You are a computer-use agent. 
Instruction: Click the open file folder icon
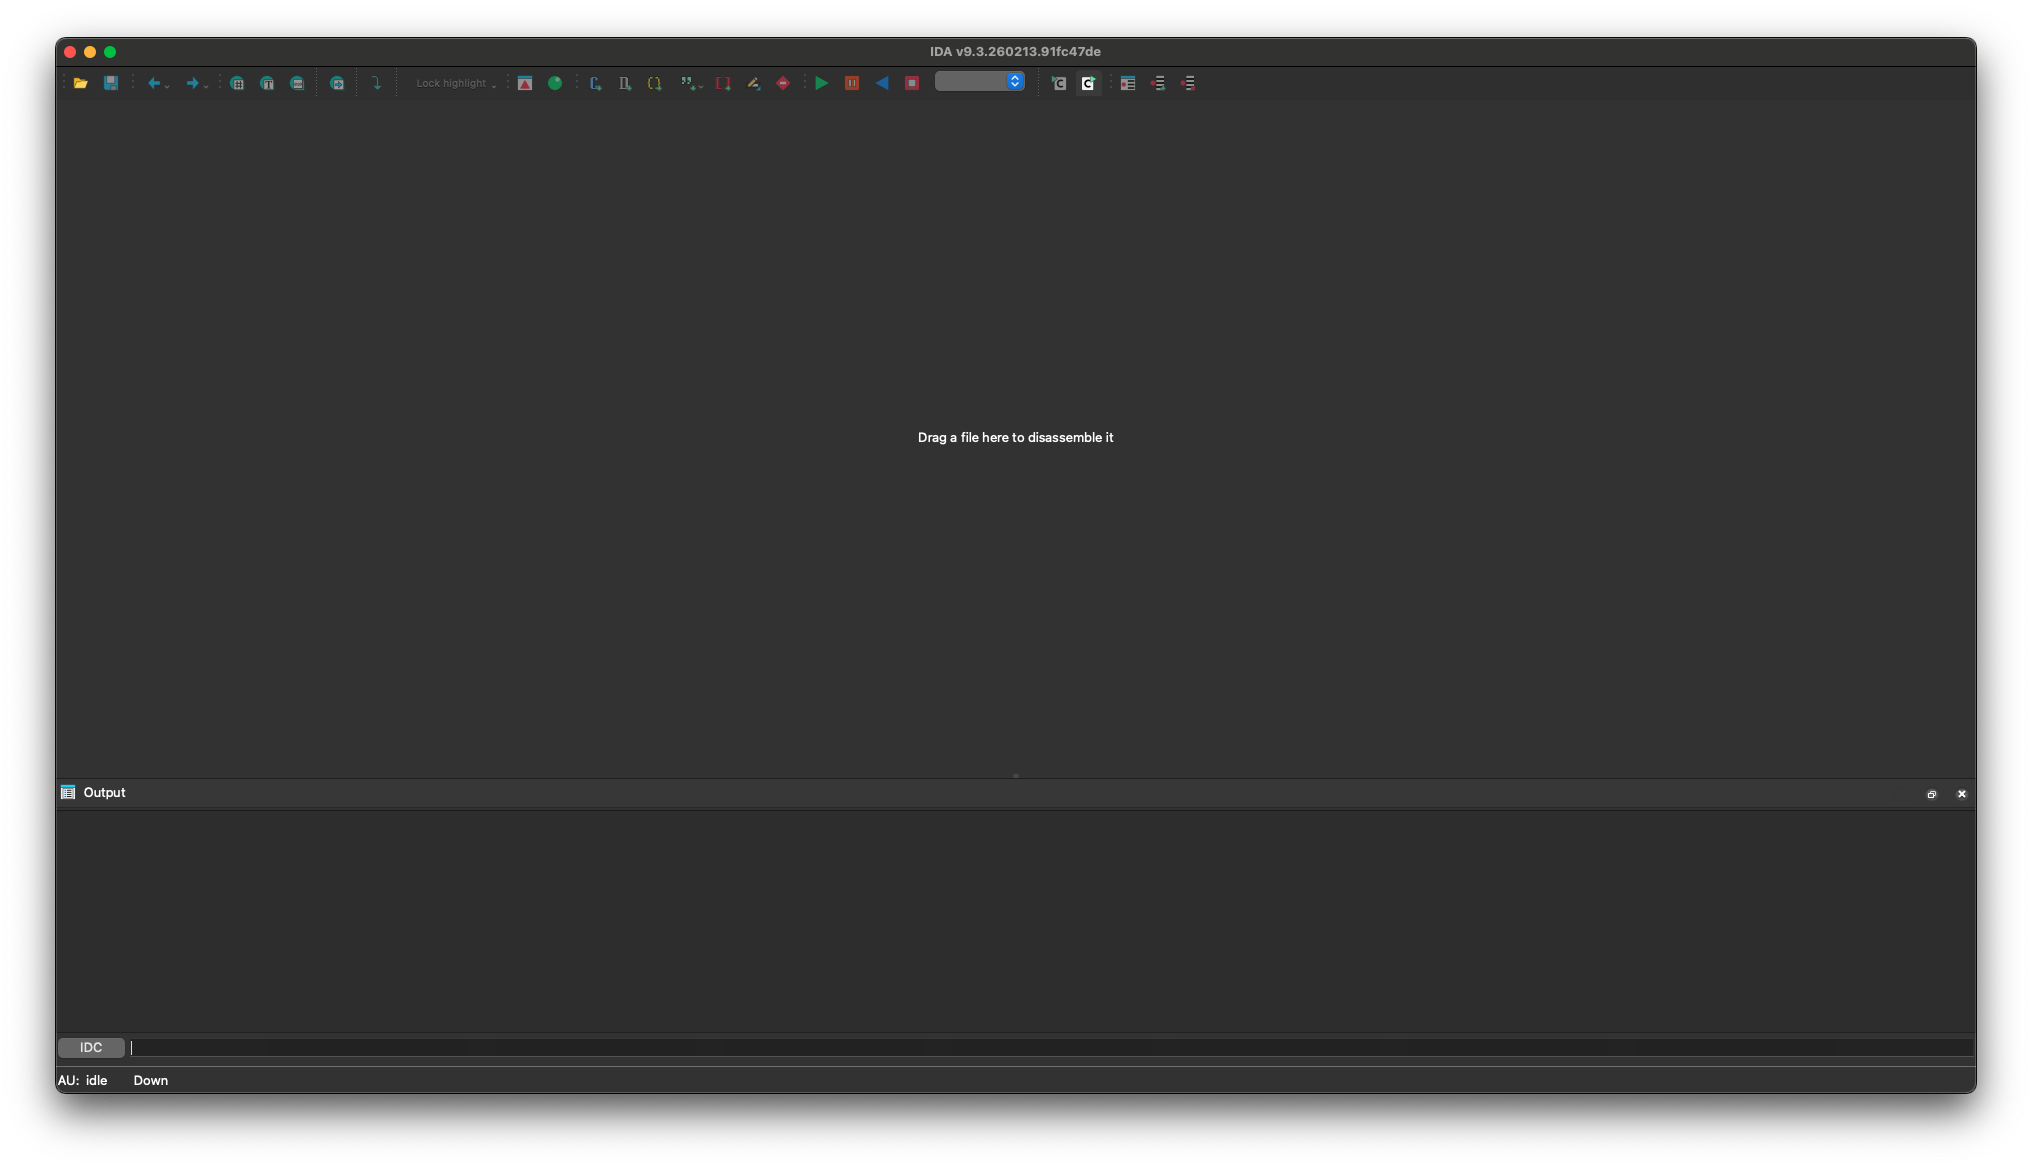pos(81,83)
